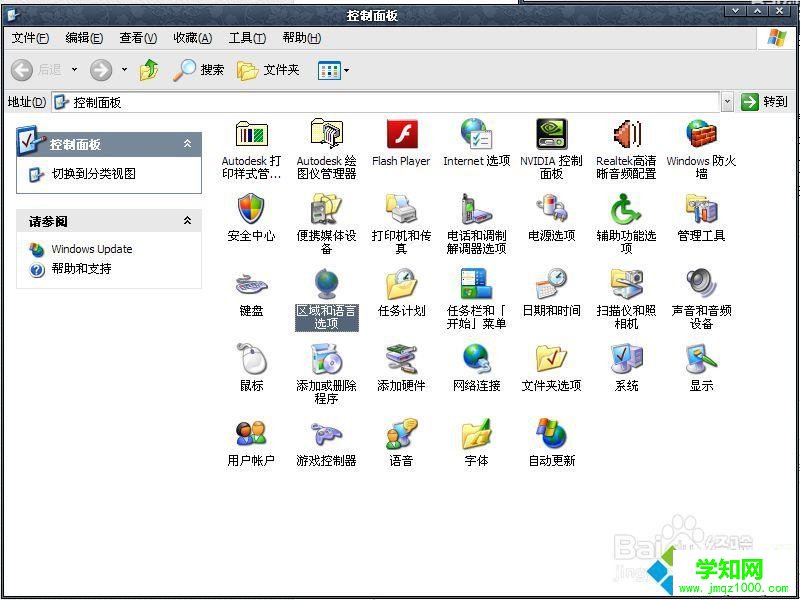800x600 pixels.
Task: Open 声音和音频设备
Action: click(x=701, y=298)
